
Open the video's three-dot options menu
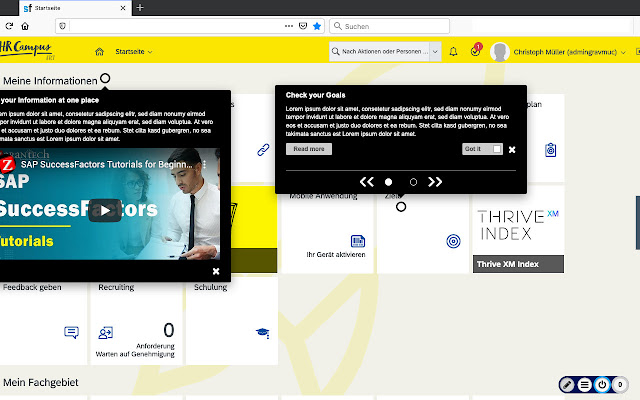204,164
